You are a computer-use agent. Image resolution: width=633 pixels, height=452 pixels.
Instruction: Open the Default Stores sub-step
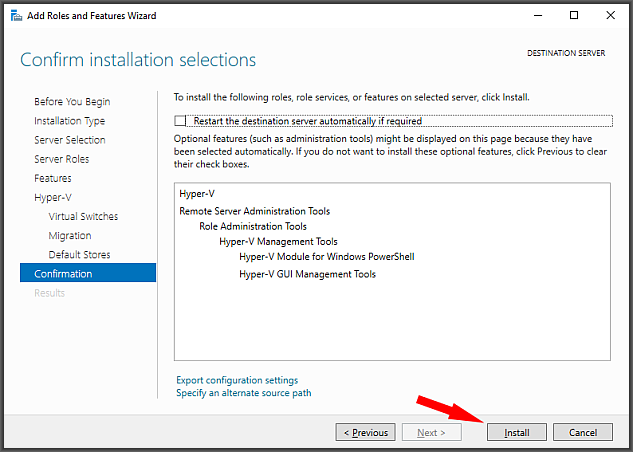point(79,255)
